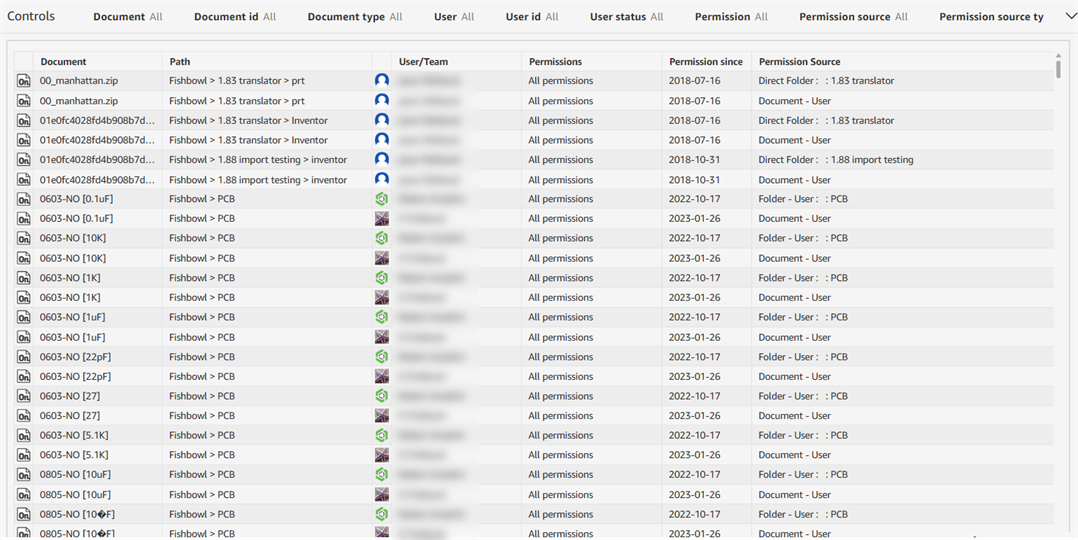This screenshot has width=1078, height=540.
Task: Open the User status filter control
Action: 626,17
